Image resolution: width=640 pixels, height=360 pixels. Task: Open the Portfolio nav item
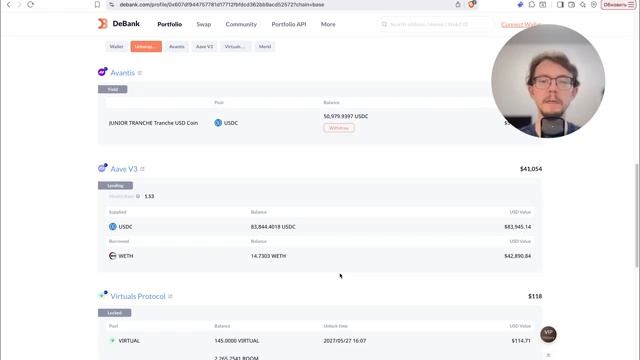tap(169, 24)
